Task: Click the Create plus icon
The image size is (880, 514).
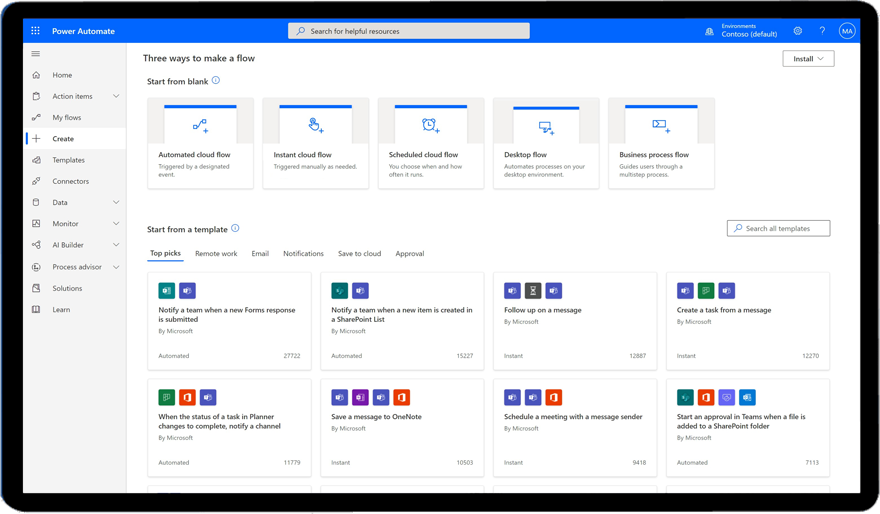Action: pos(36,139)
